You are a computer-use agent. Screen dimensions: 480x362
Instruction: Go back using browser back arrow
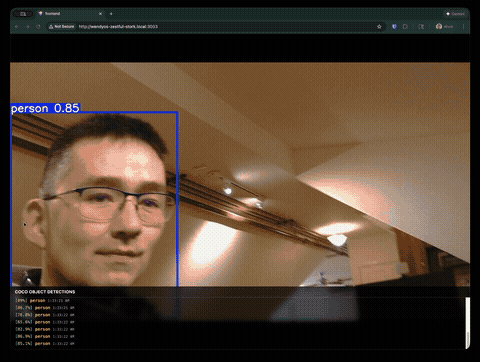(17, 26)
